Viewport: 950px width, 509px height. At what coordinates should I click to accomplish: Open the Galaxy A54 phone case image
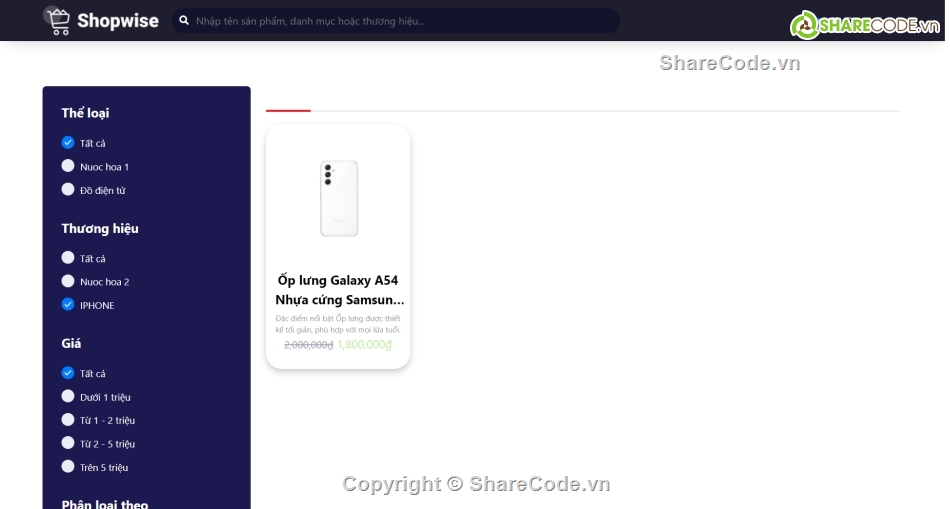[x=339, y=198]
